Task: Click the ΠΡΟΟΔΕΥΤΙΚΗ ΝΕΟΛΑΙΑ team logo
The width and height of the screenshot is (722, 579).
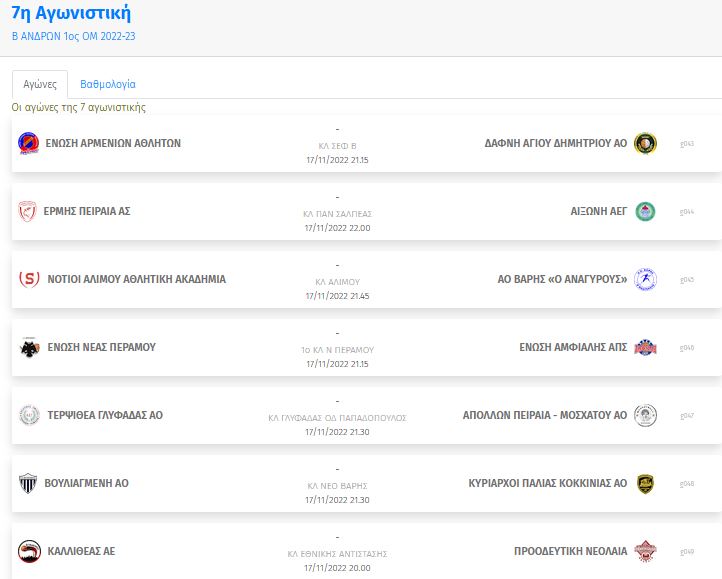Action: coord(646,551)
